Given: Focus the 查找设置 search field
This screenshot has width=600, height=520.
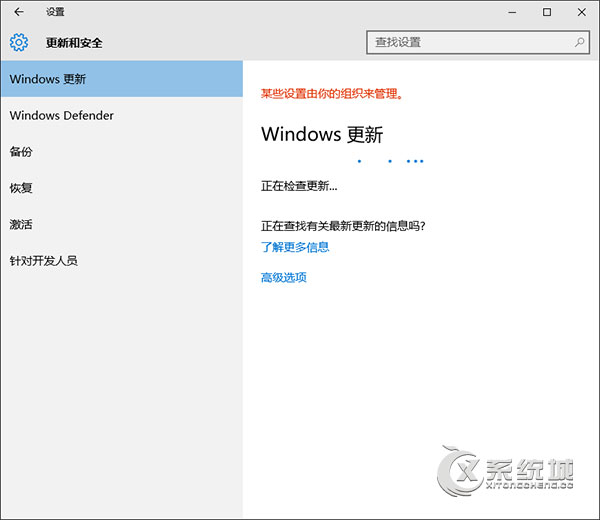Looking at the screenshot, I should [x=478, y=42].
